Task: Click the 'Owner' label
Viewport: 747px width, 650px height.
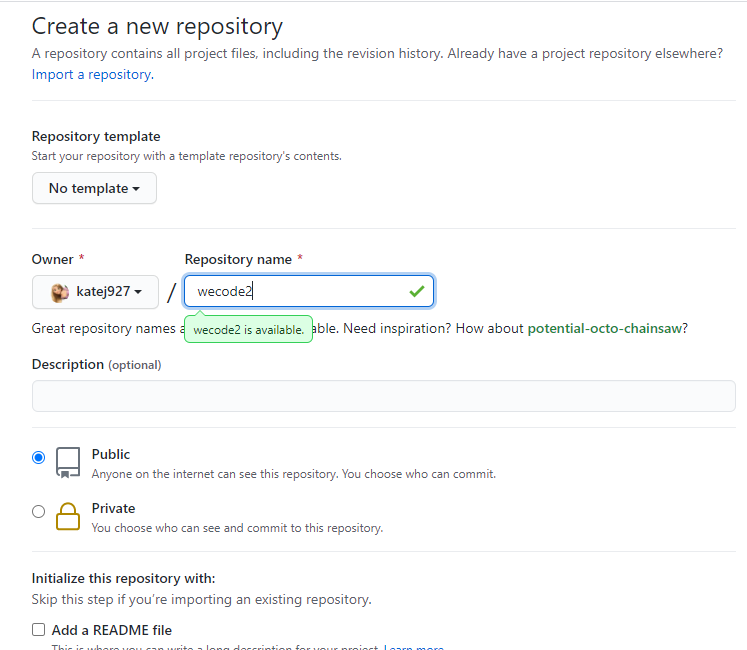Action: pyautogui.click(x=52, y=259)
